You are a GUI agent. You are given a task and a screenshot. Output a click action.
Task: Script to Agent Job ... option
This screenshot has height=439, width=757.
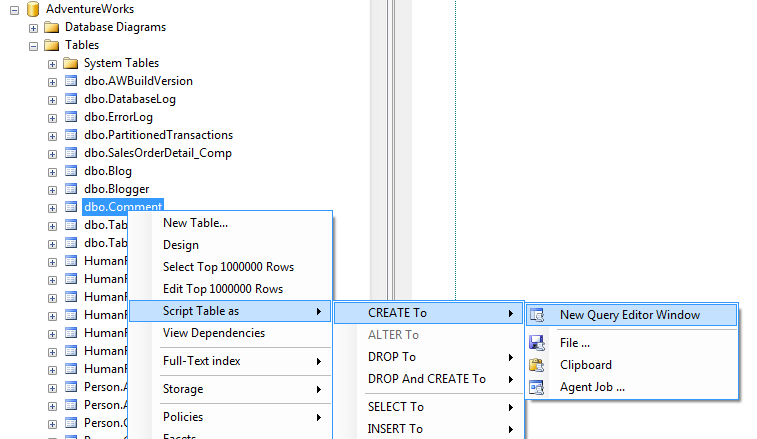[631, 387]
